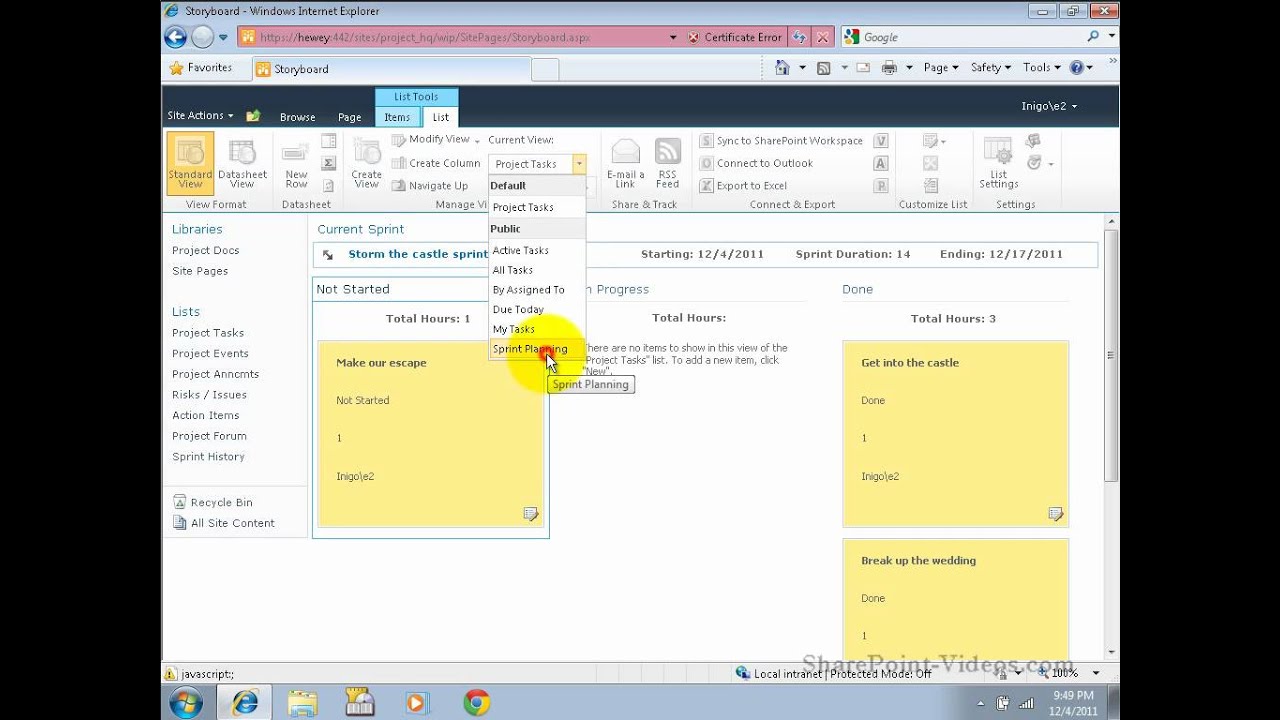The height and width of the screenshot is (720, 1280).
Task: Click Connect to Outlook
Action: coord(756,163)
